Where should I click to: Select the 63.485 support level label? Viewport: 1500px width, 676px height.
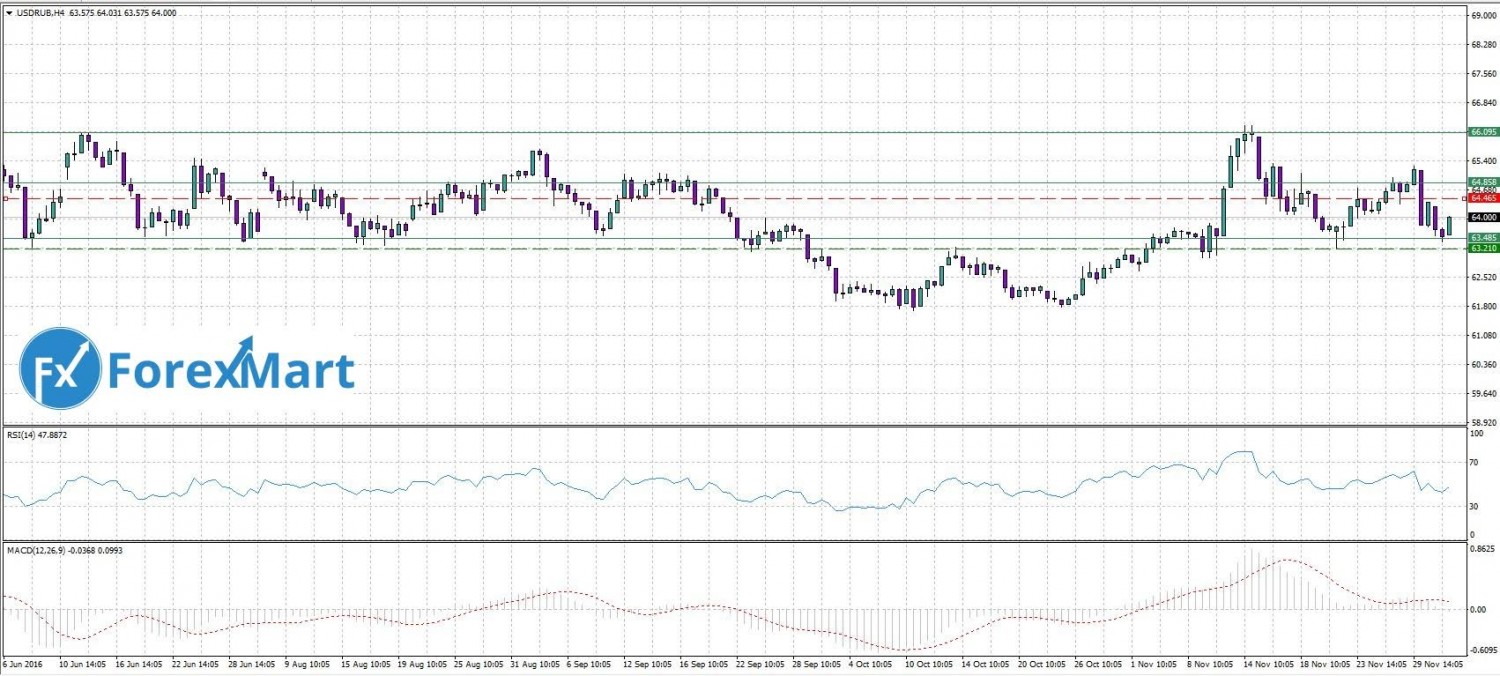pyautogui.click(x=1482, y=238)
